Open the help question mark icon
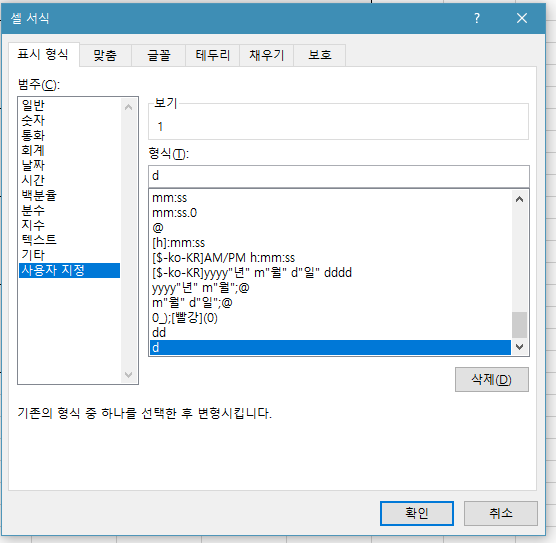This screenshot has width=556, height=543. (x=477, y=18)
